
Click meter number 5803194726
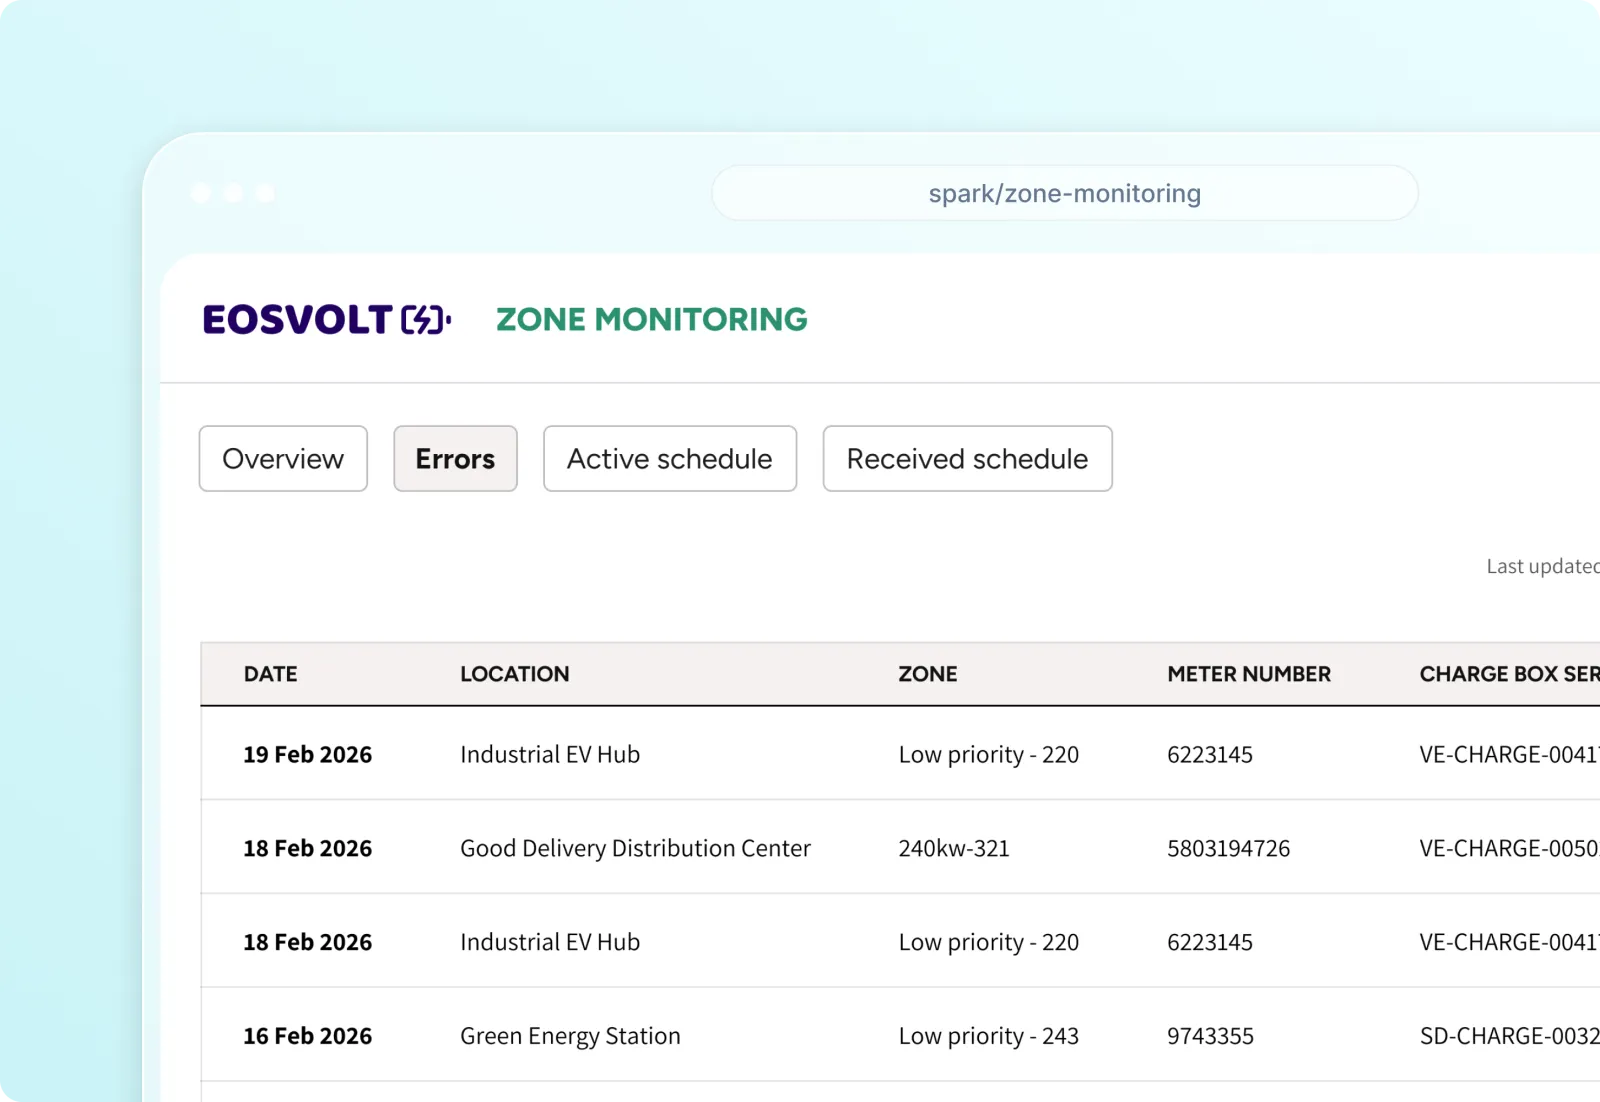(x=1228, y=849)
